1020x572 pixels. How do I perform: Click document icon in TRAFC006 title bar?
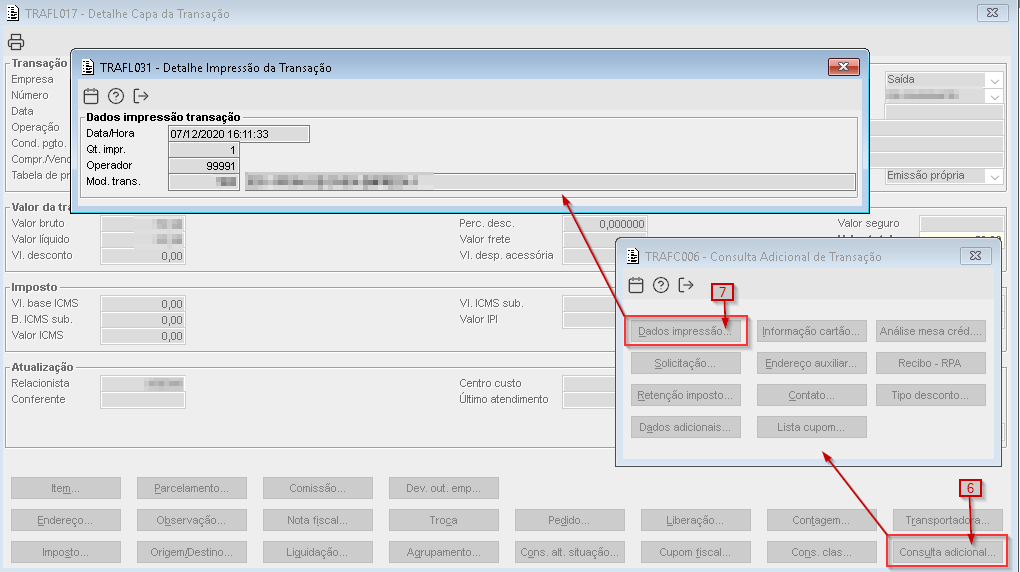pos(633,256)
